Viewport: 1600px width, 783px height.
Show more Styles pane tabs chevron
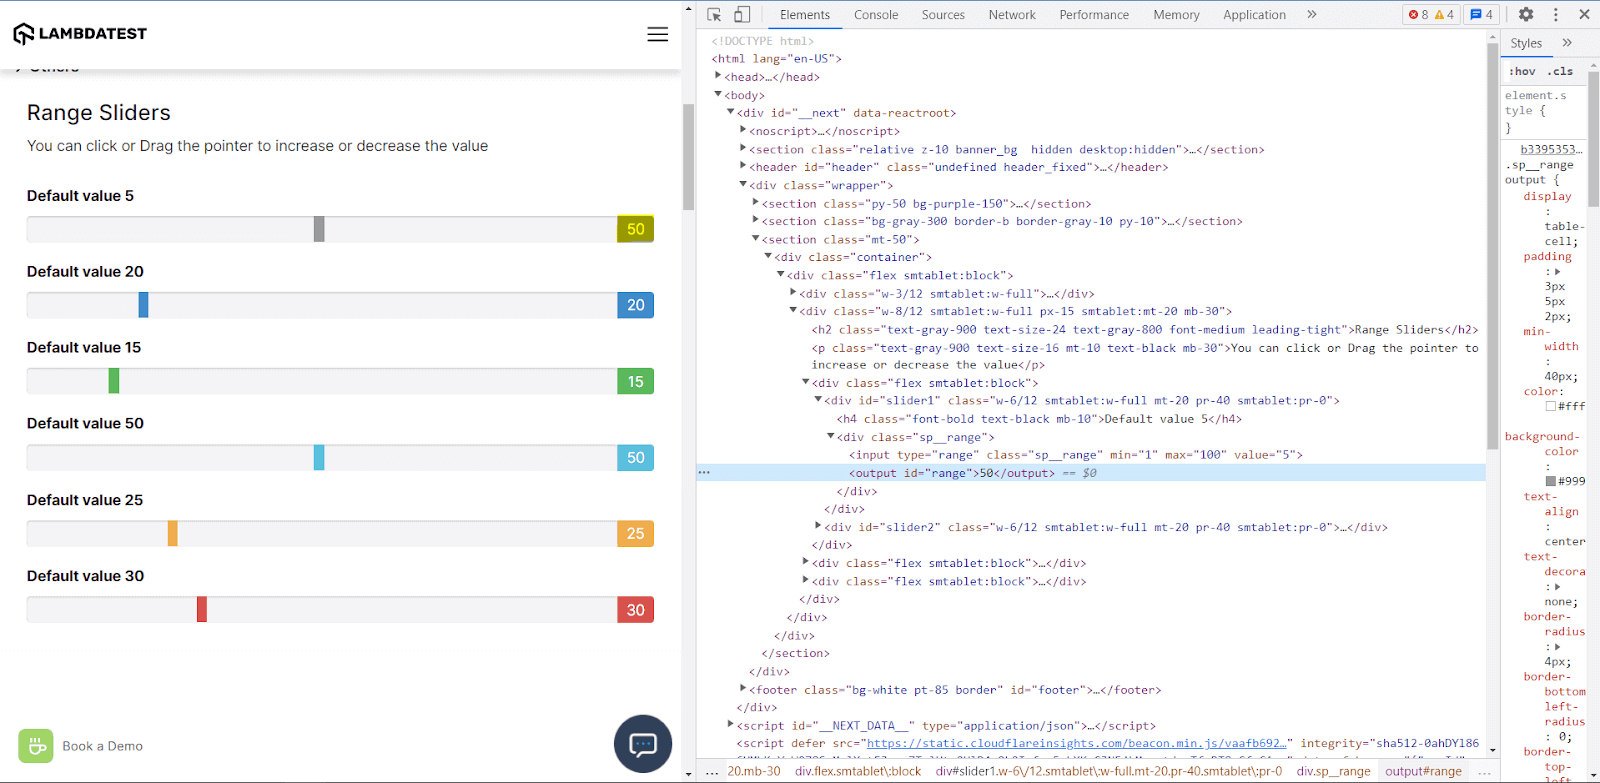(1567, 43)
